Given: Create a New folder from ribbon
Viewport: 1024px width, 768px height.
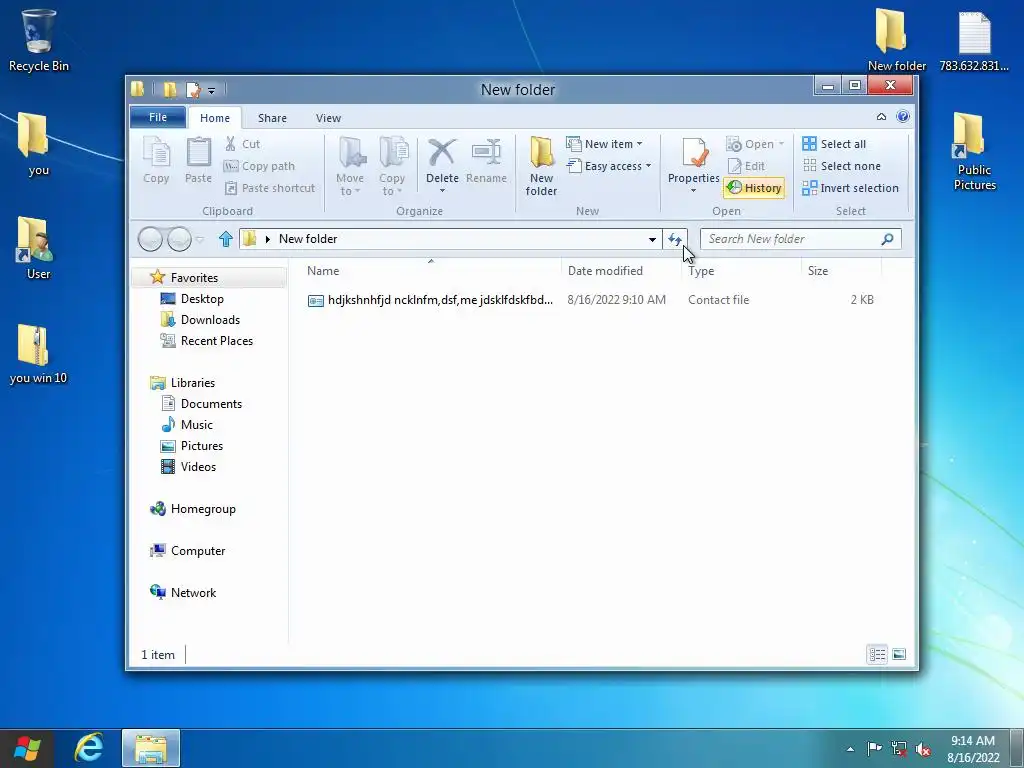Looking at the screenshot, I should [541, 166].
